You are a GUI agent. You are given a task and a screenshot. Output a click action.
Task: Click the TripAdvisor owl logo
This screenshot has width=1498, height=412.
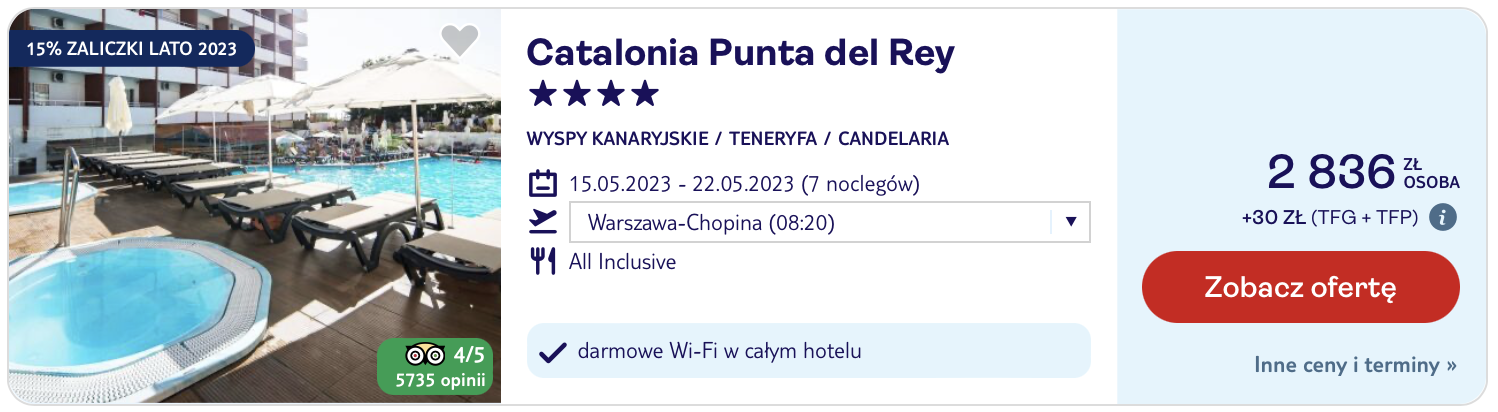pos(425,355)
